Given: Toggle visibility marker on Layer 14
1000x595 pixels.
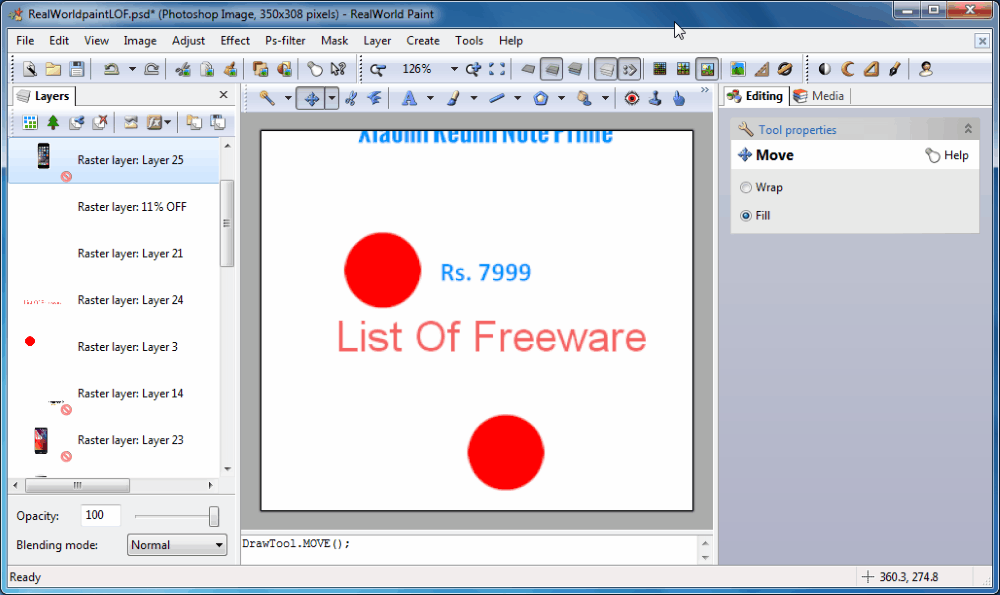Looking at the screenshot, I should 66,409.
